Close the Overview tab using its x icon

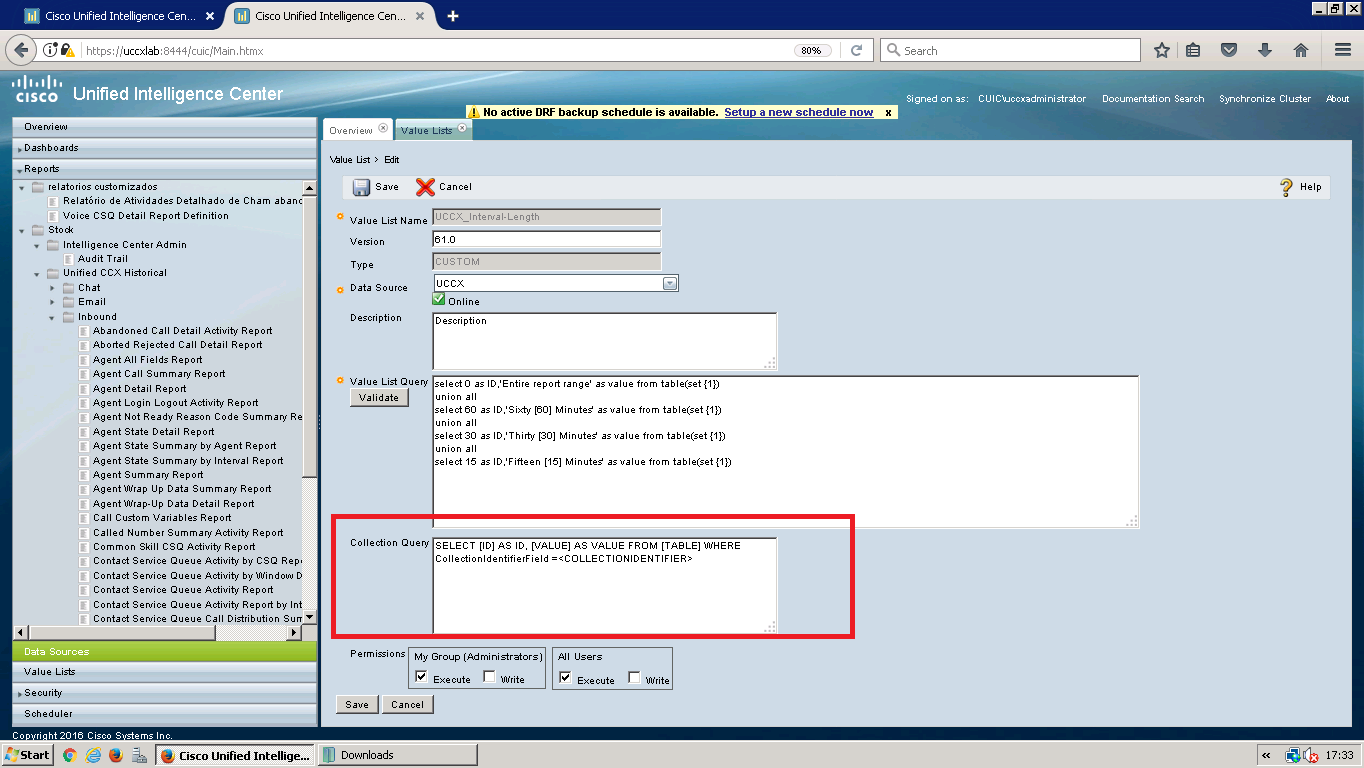coord(384,128)
